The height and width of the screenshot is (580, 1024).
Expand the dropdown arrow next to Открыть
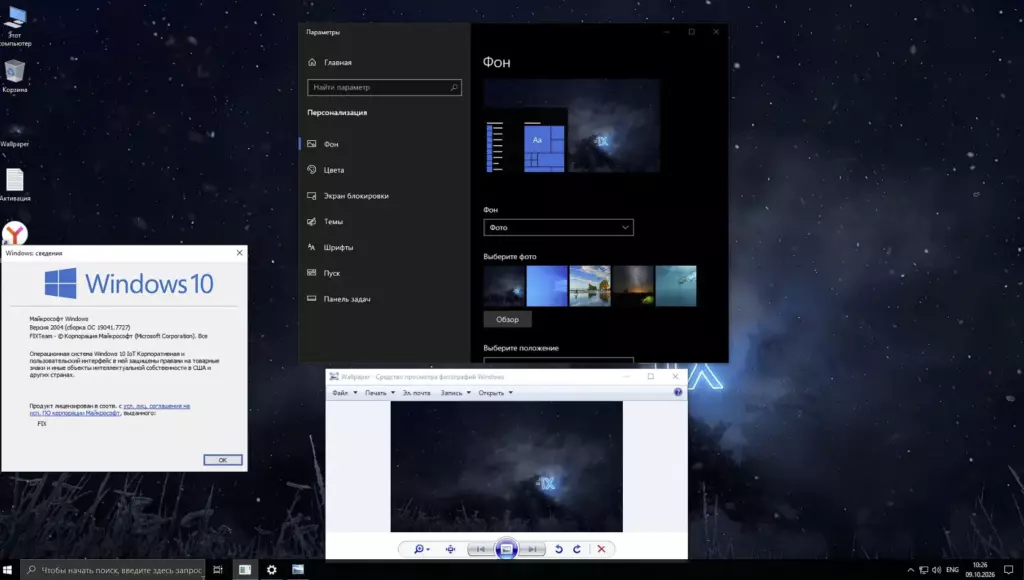tap(511, 393)
